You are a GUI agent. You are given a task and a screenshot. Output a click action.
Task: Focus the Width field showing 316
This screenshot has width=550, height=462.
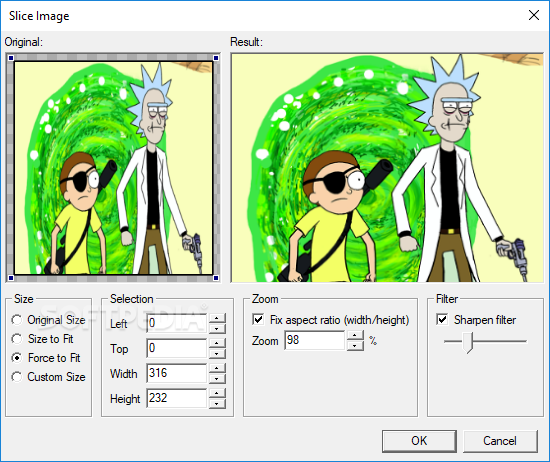[x=176, y=373]
